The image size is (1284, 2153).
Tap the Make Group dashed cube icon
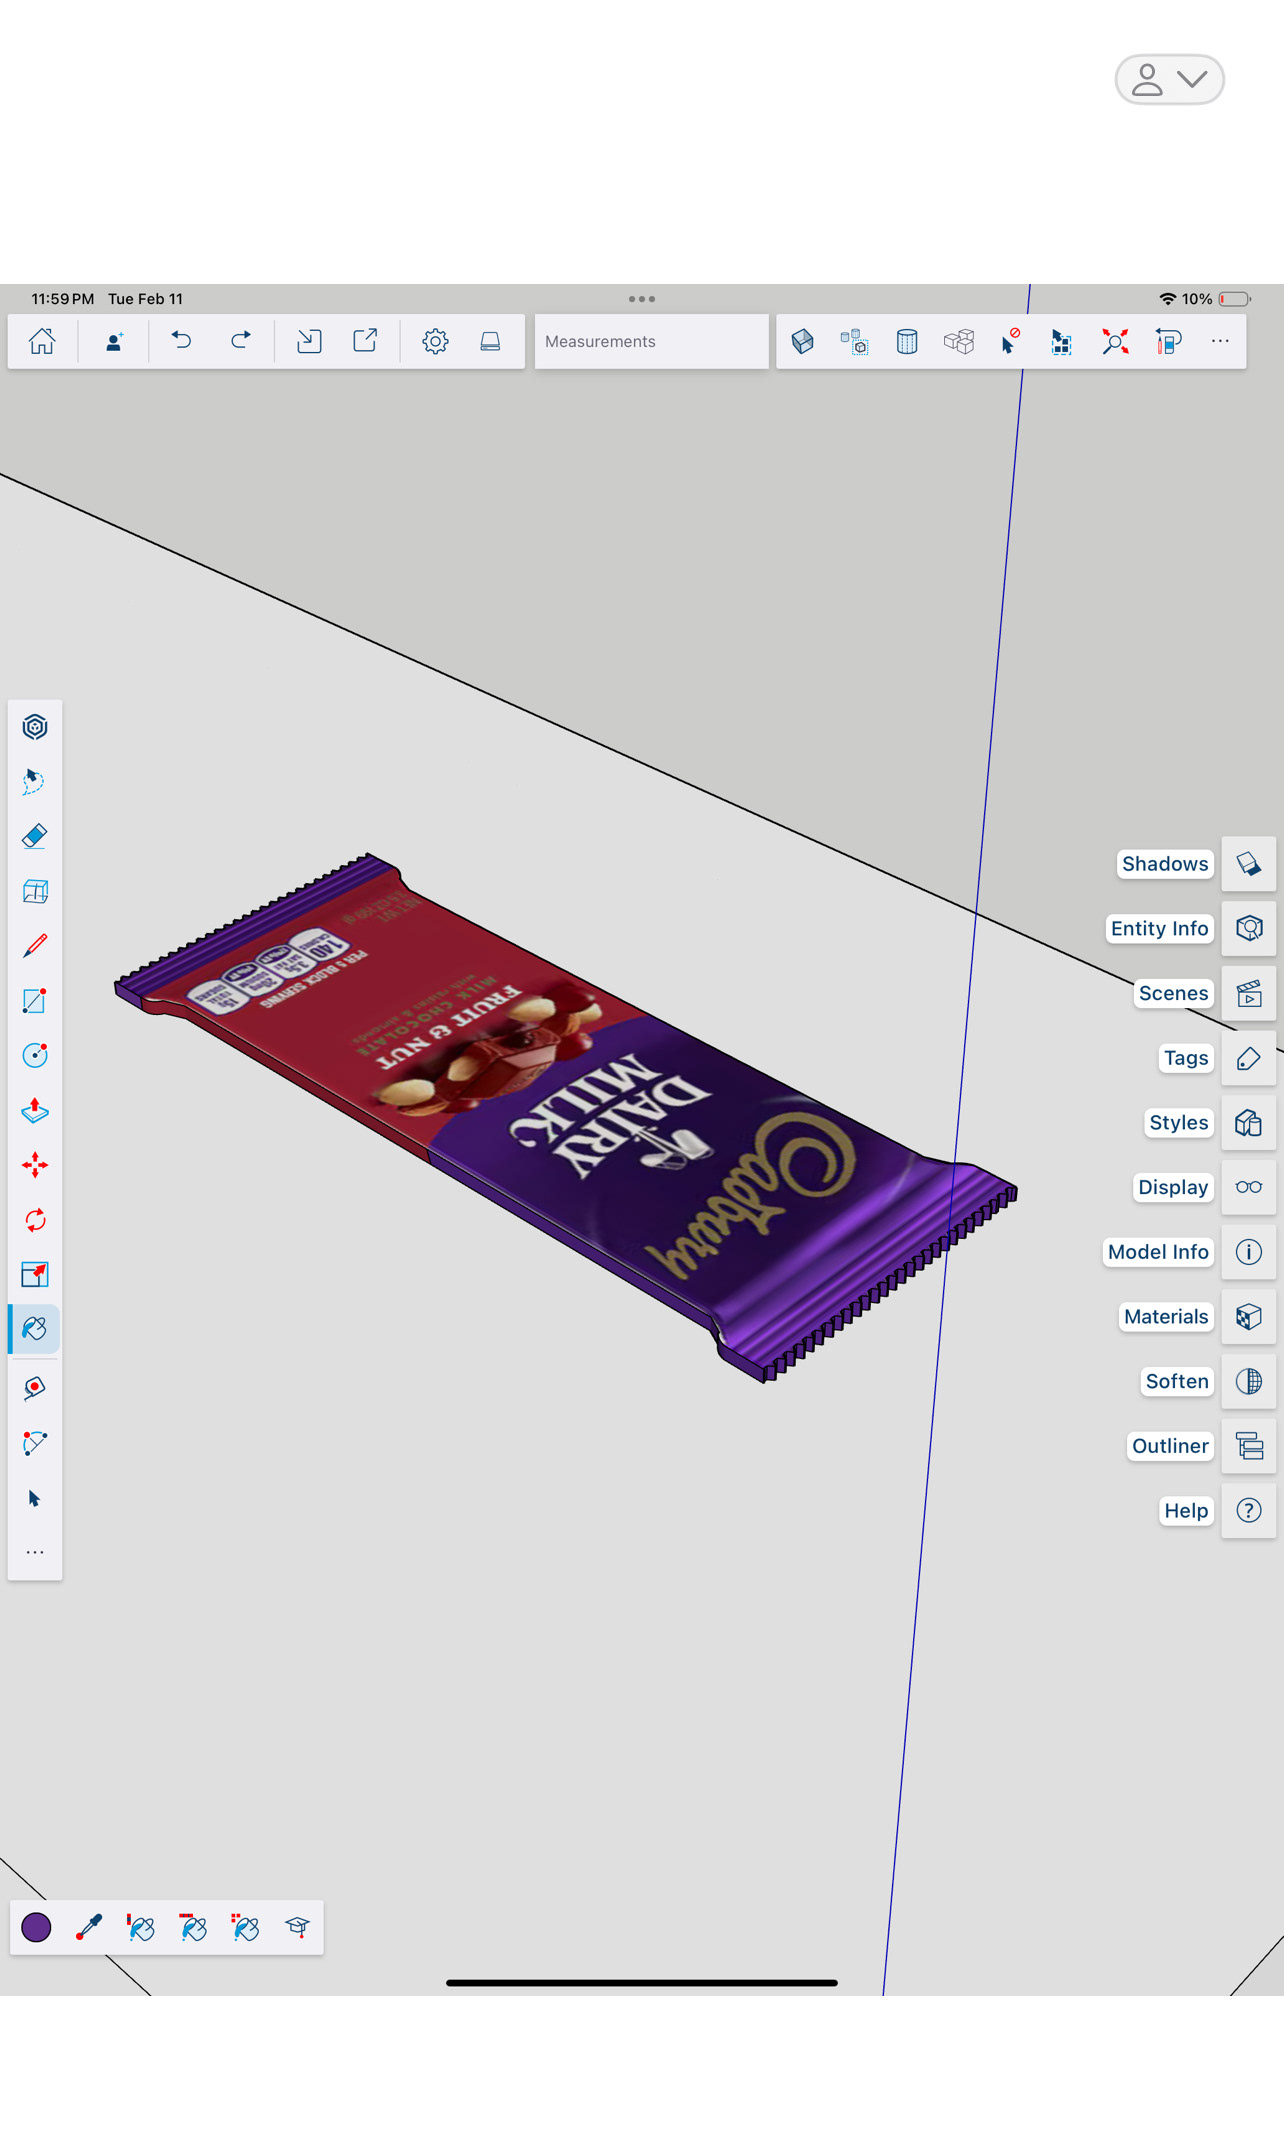(854, 341)
